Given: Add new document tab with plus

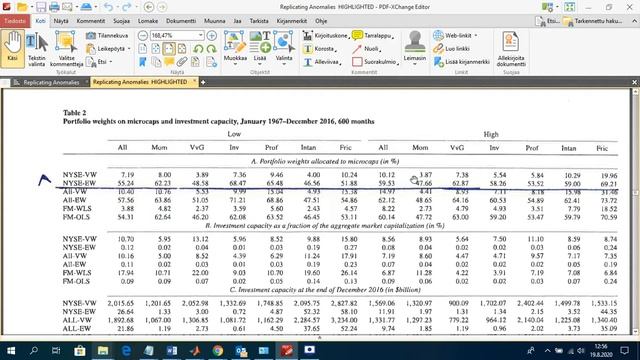Looking at the screenshot, I should pos(203,82).
